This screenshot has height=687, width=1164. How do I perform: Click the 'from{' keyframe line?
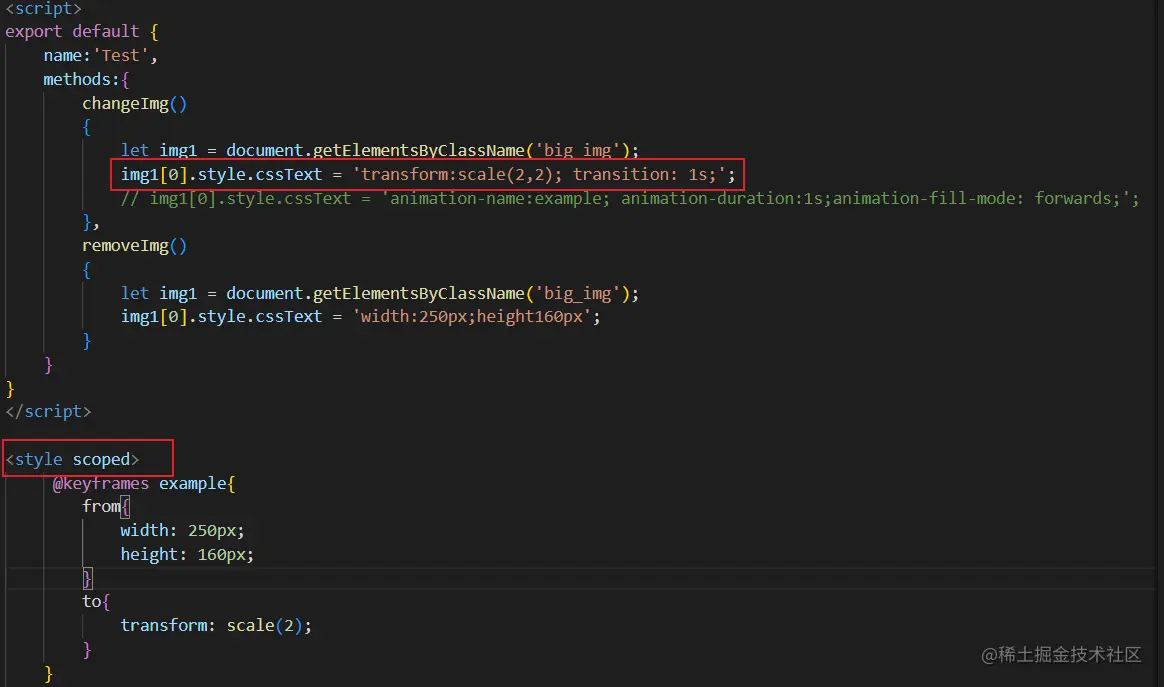[106, 507]
